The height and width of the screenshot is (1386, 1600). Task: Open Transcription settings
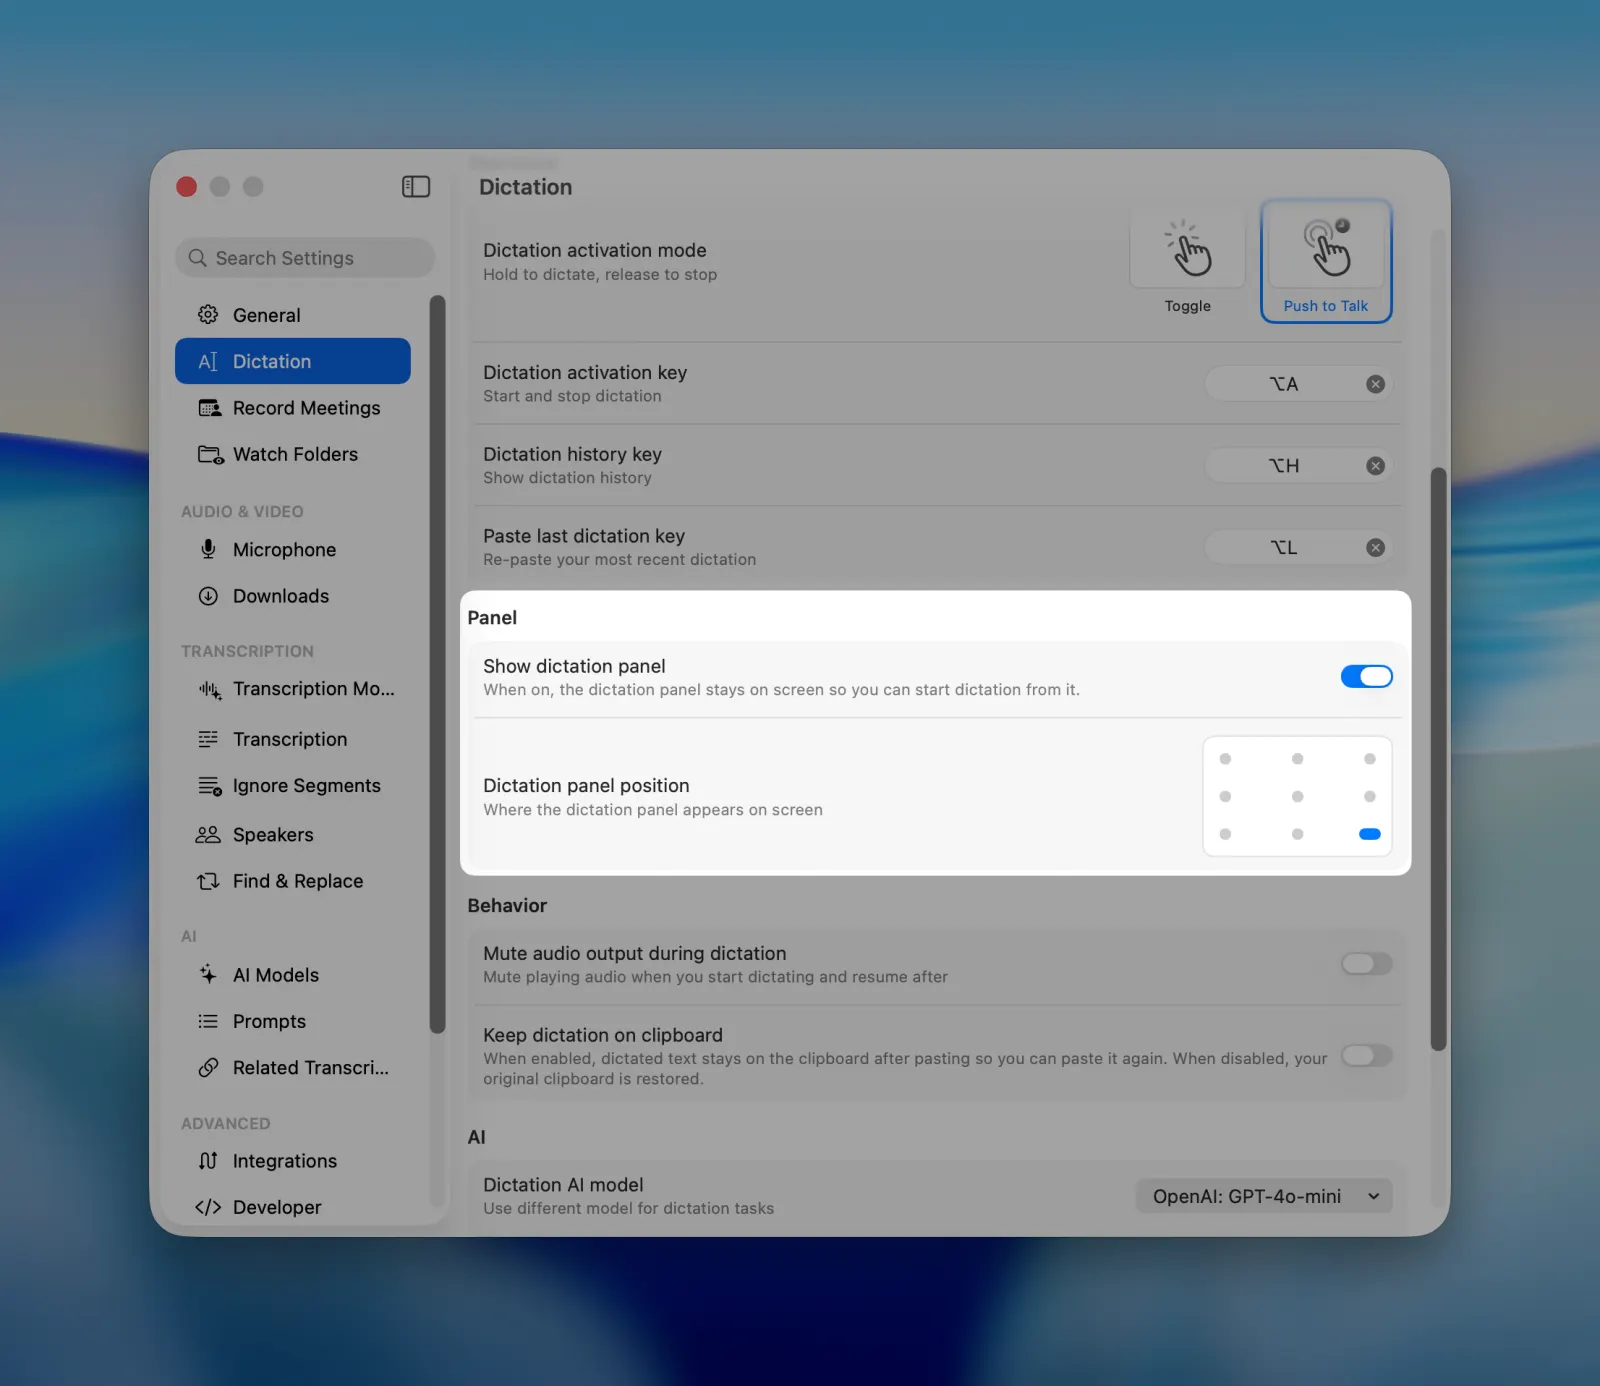click(293, 739)
